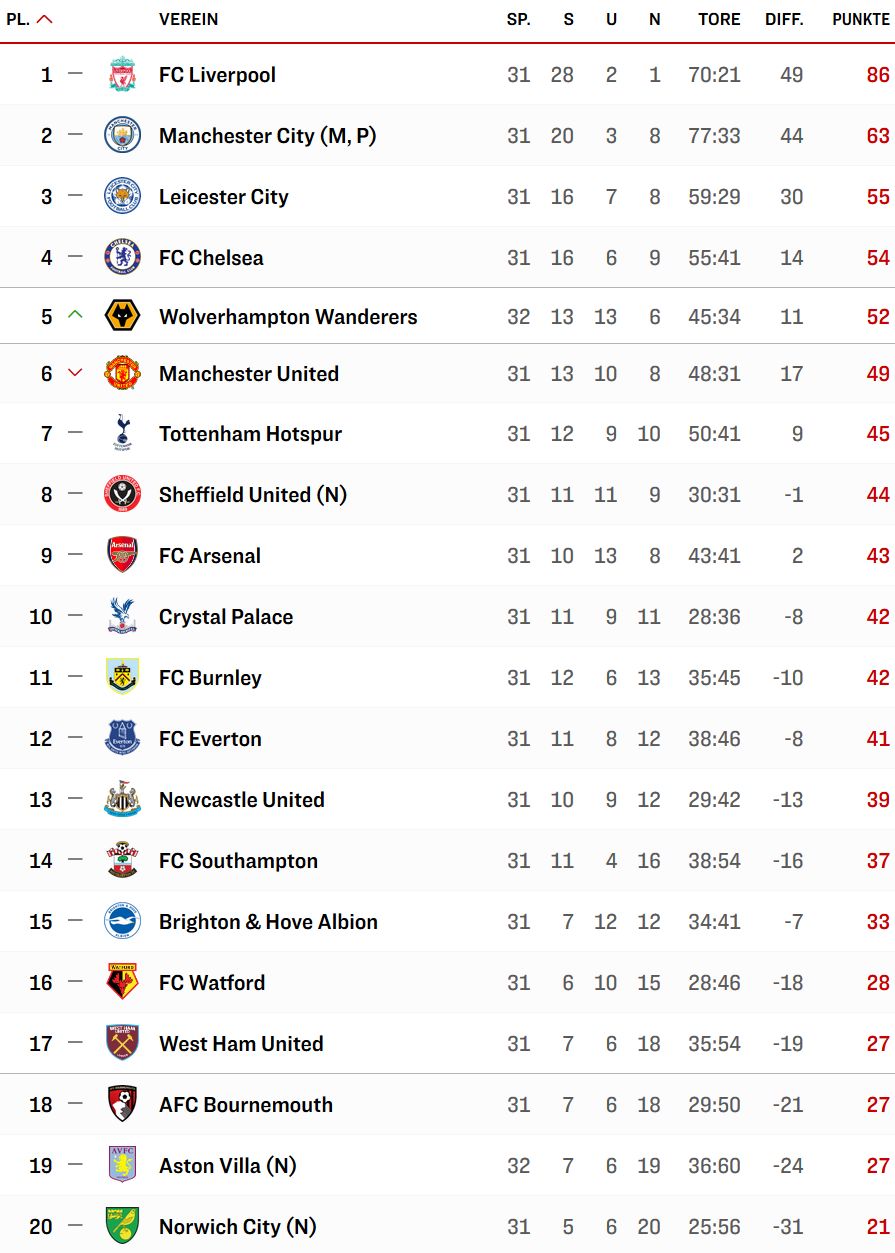
Task: Select the VEREIN column header
Action: pyautogui.click(x=188, y=19)
